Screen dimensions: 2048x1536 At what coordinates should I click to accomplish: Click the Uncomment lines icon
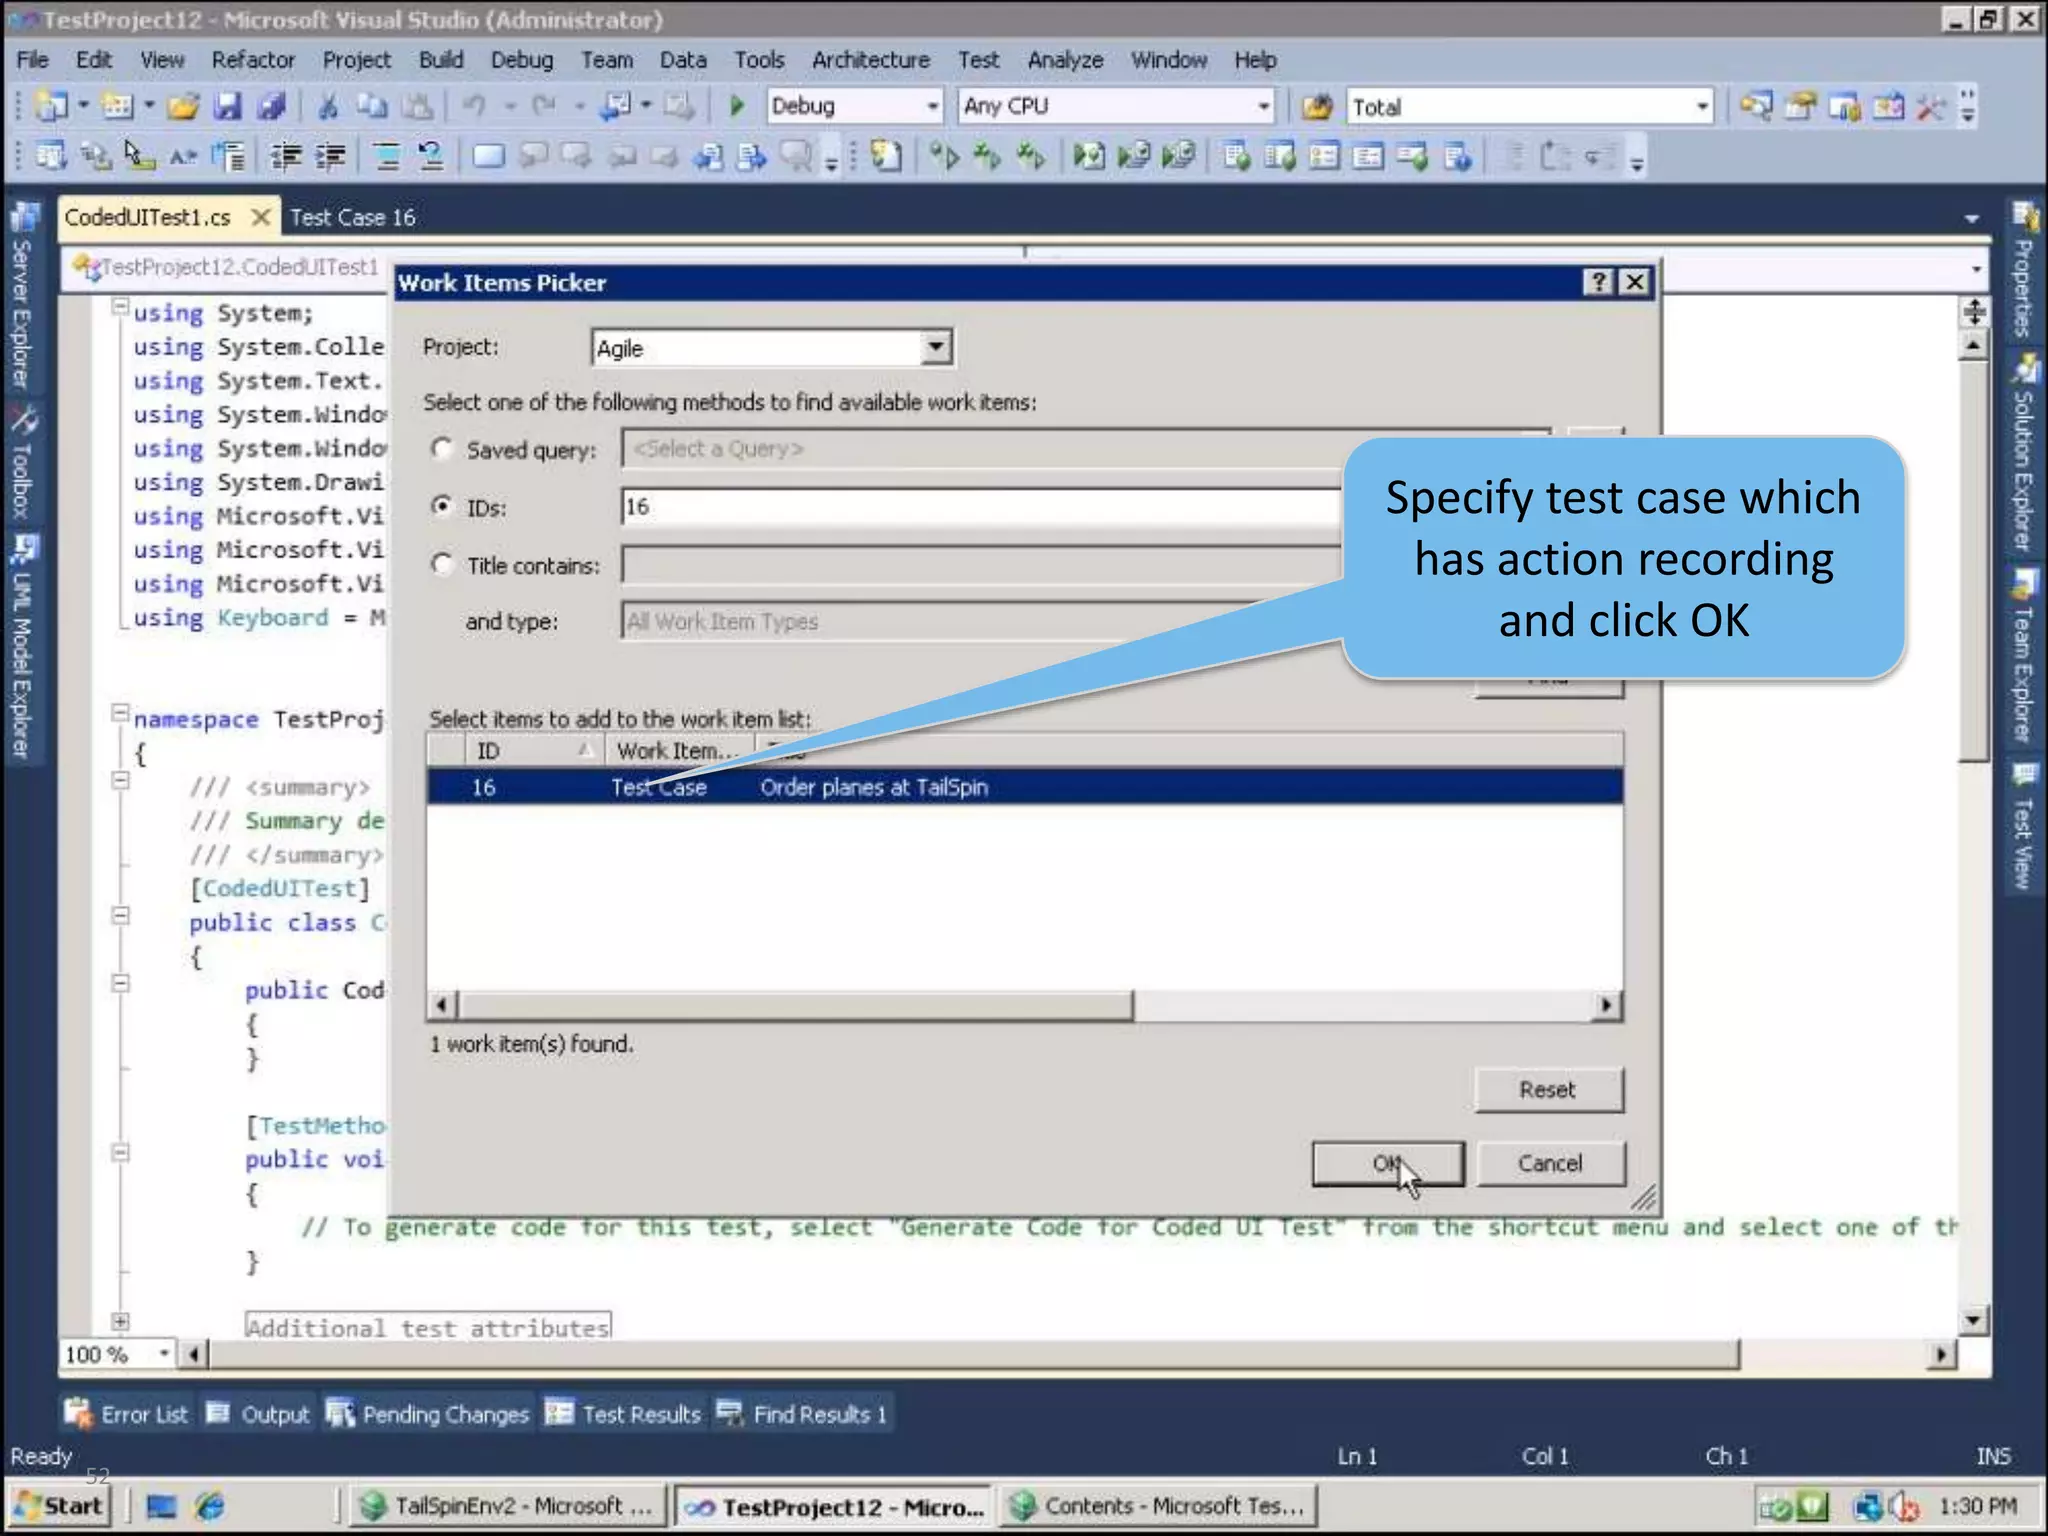430,156
